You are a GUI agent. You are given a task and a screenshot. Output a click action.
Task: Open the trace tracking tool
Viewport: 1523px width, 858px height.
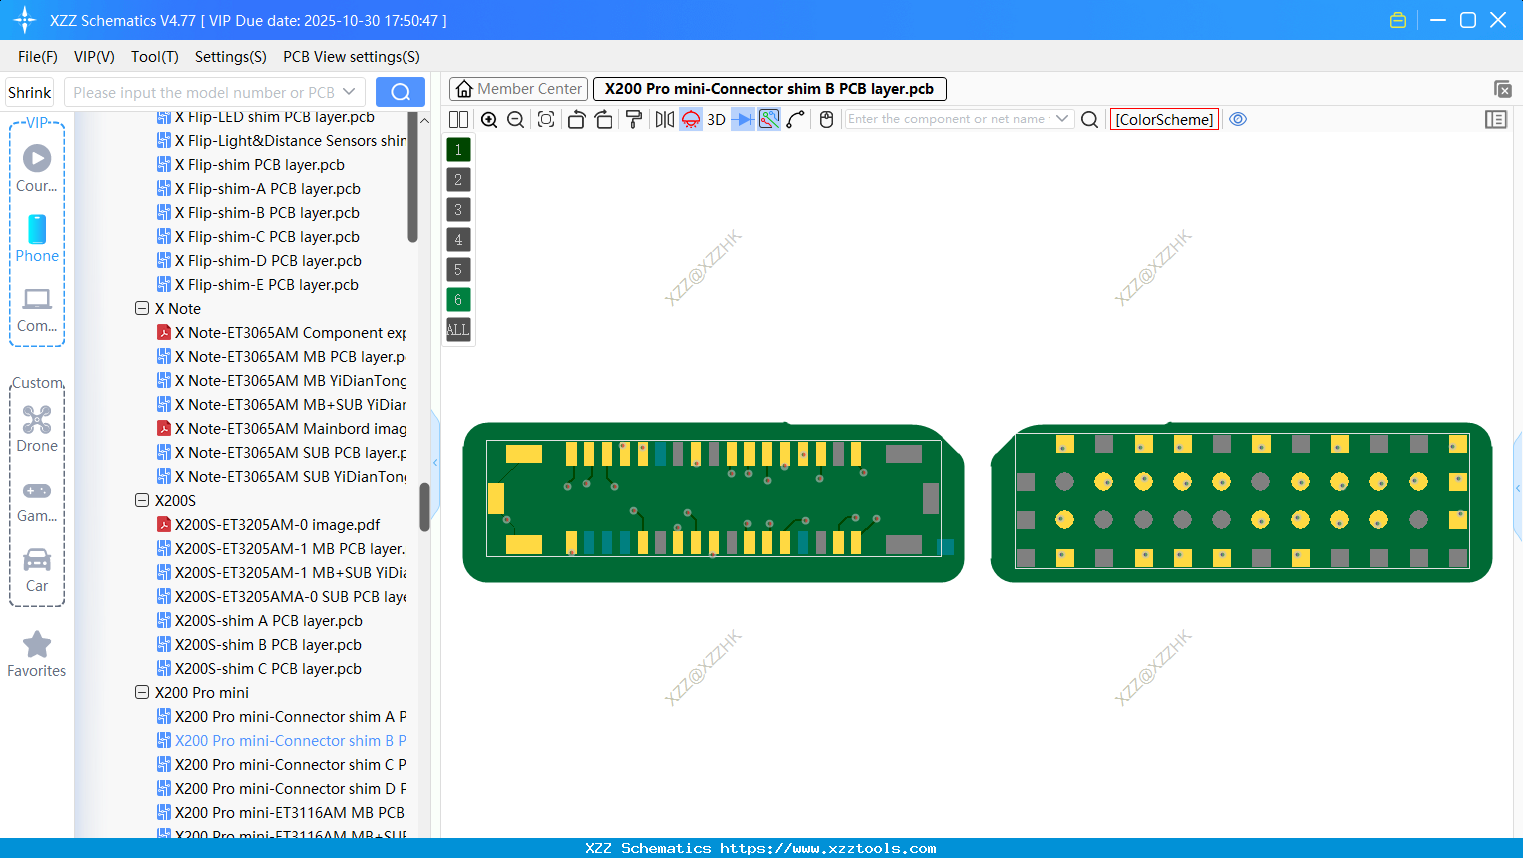(x=768, y=119)
